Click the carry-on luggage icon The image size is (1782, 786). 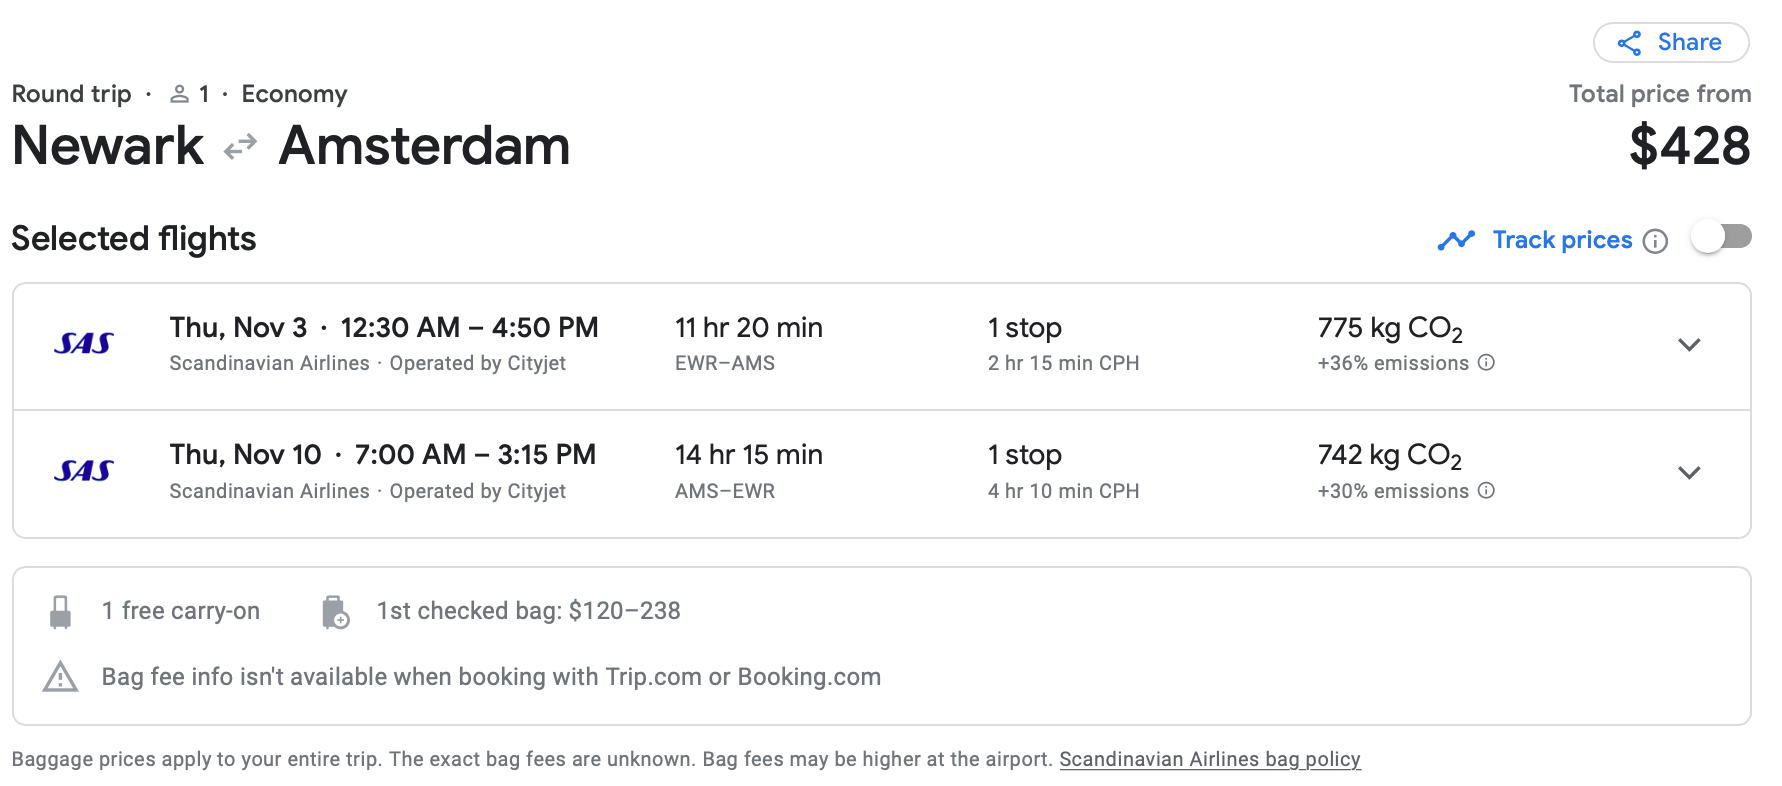(60, 612)
